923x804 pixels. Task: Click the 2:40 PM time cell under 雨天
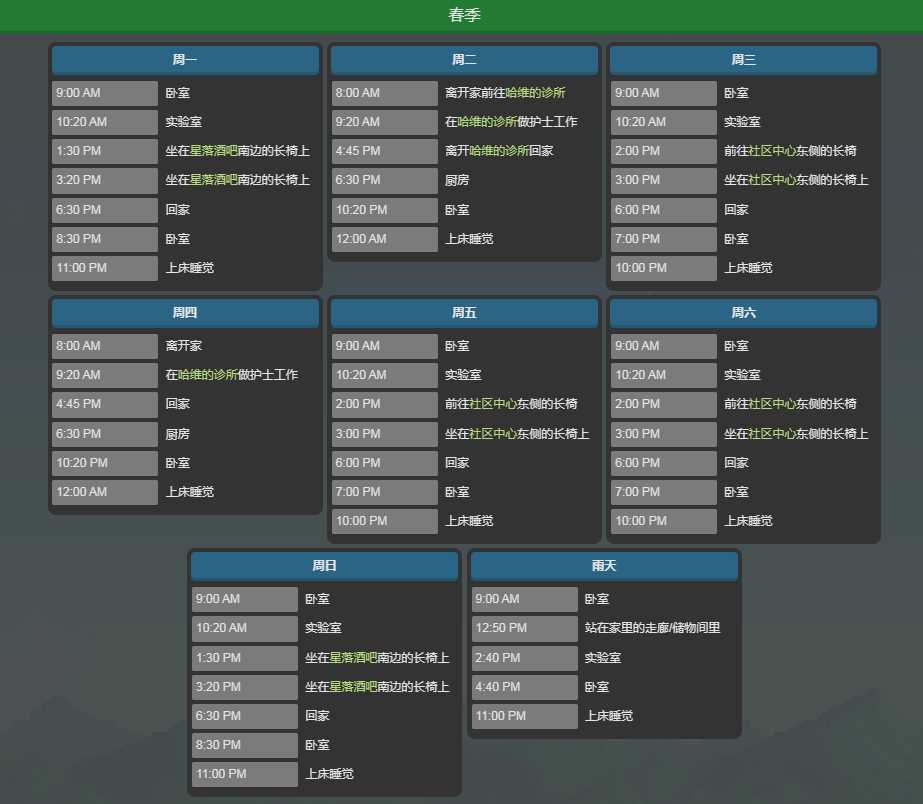click(524, 658)
